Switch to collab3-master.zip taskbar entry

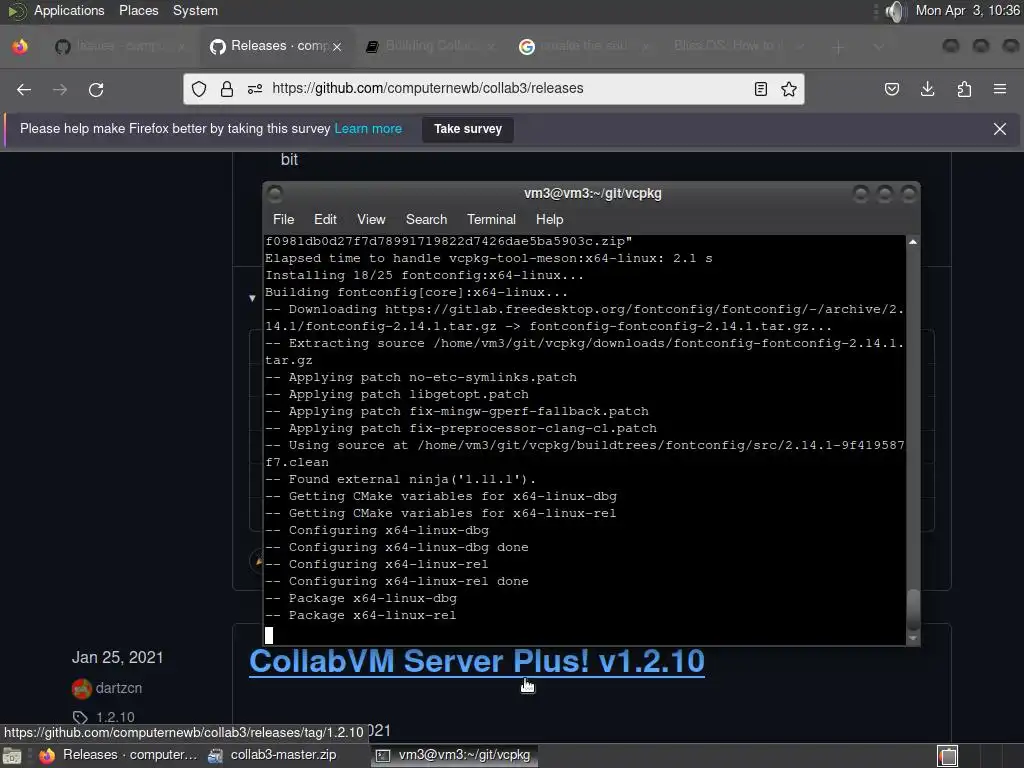pos(272,755)
